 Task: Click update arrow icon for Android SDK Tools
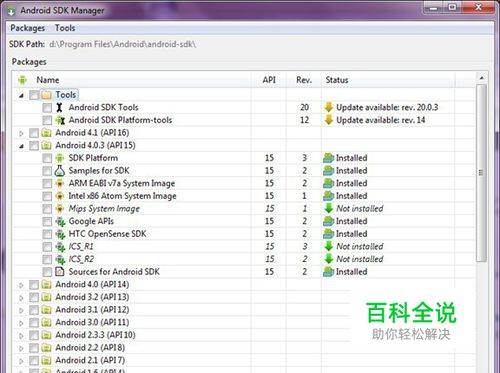click(329, 107)
